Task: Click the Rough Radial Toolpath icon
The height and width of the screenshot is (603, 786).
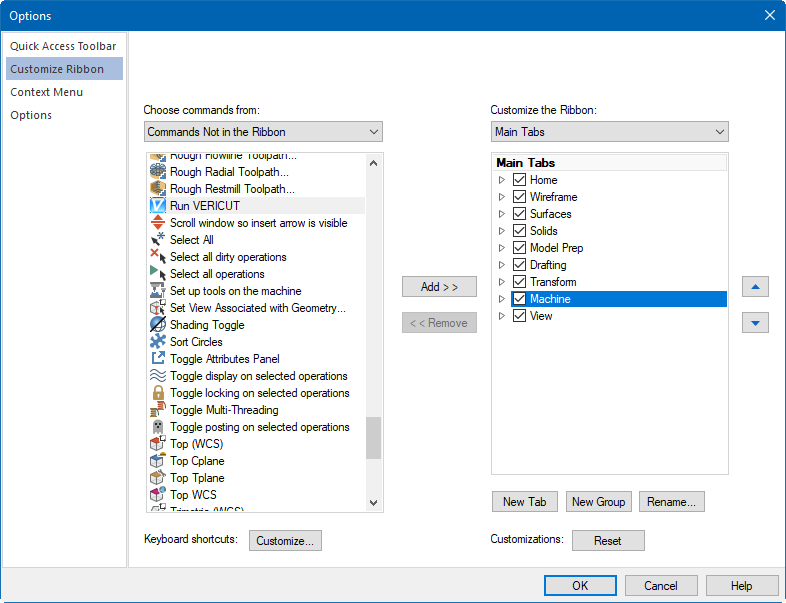Action: [x=157, y=171]
